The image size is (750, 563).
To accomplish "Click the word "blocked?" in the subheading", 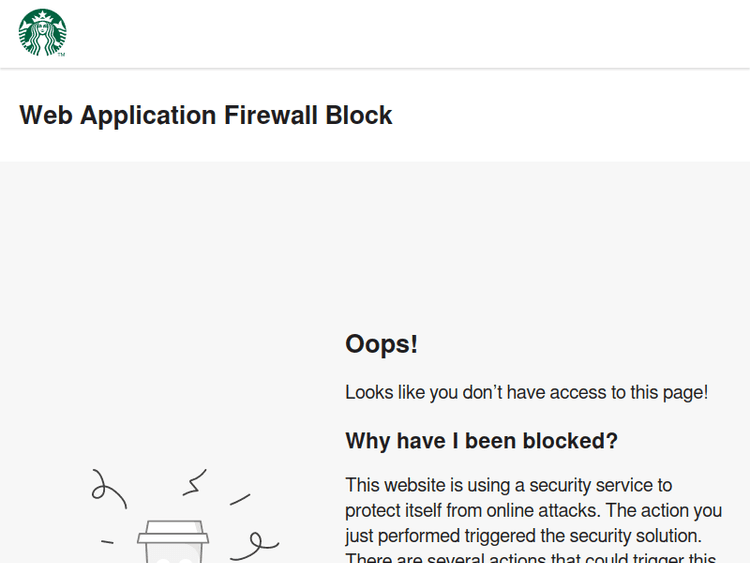I will 573,441.
